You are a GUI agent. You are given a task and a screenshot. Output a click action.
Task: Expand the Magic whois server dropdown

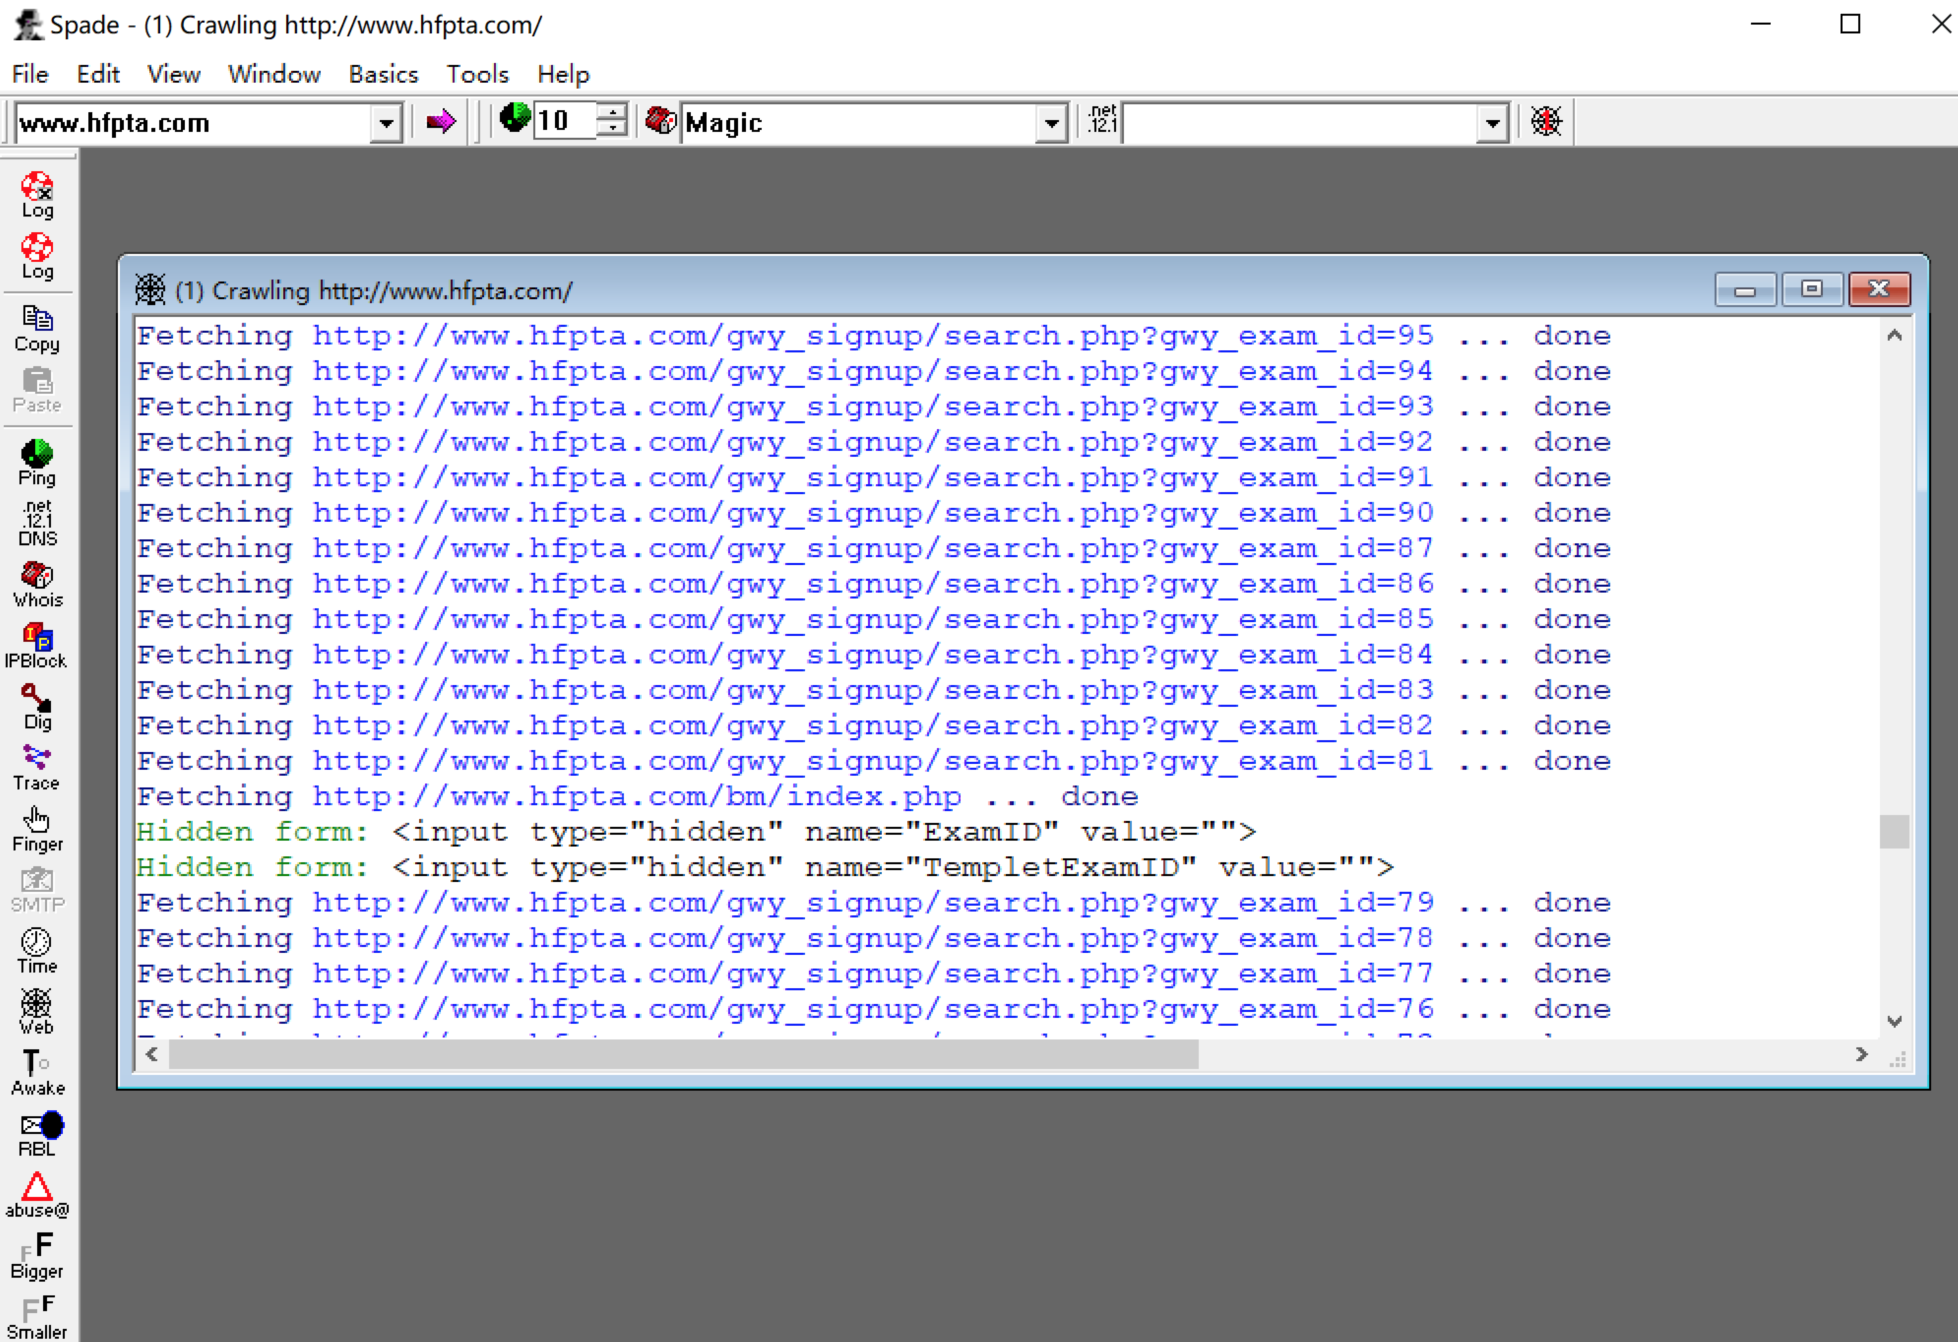click(x=1051, y=123)
